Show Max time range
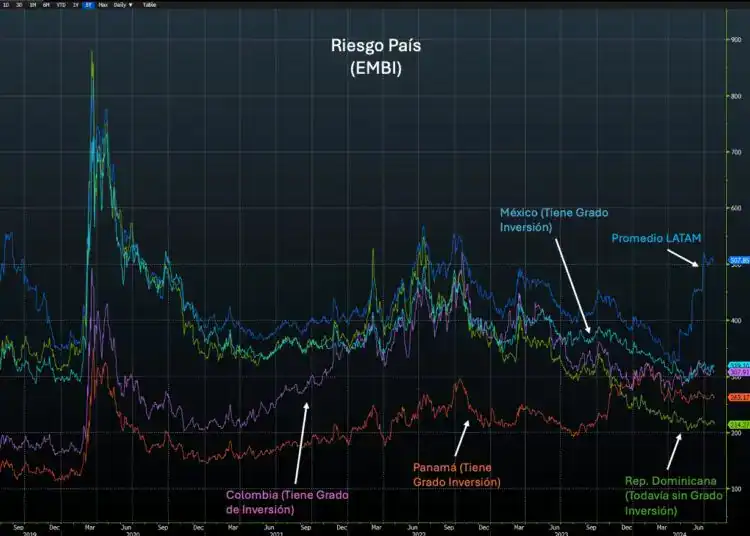The width and height of the screenshot is (750, 536). click(102, 5)
